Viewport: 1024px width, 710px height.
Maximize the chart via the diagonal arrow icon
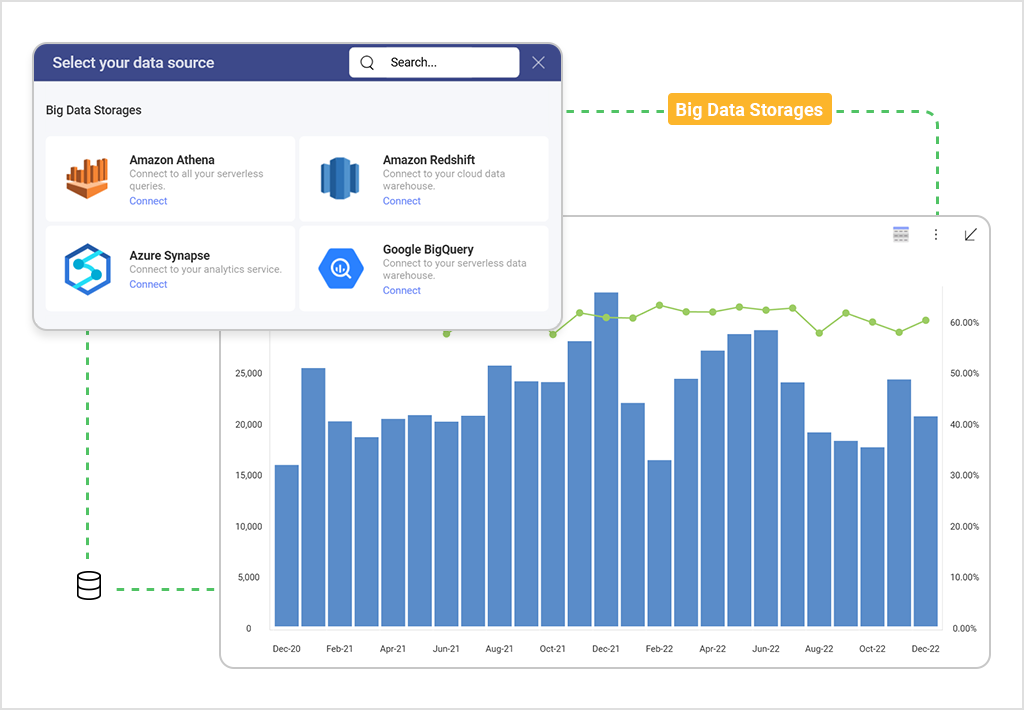(969, 234)
